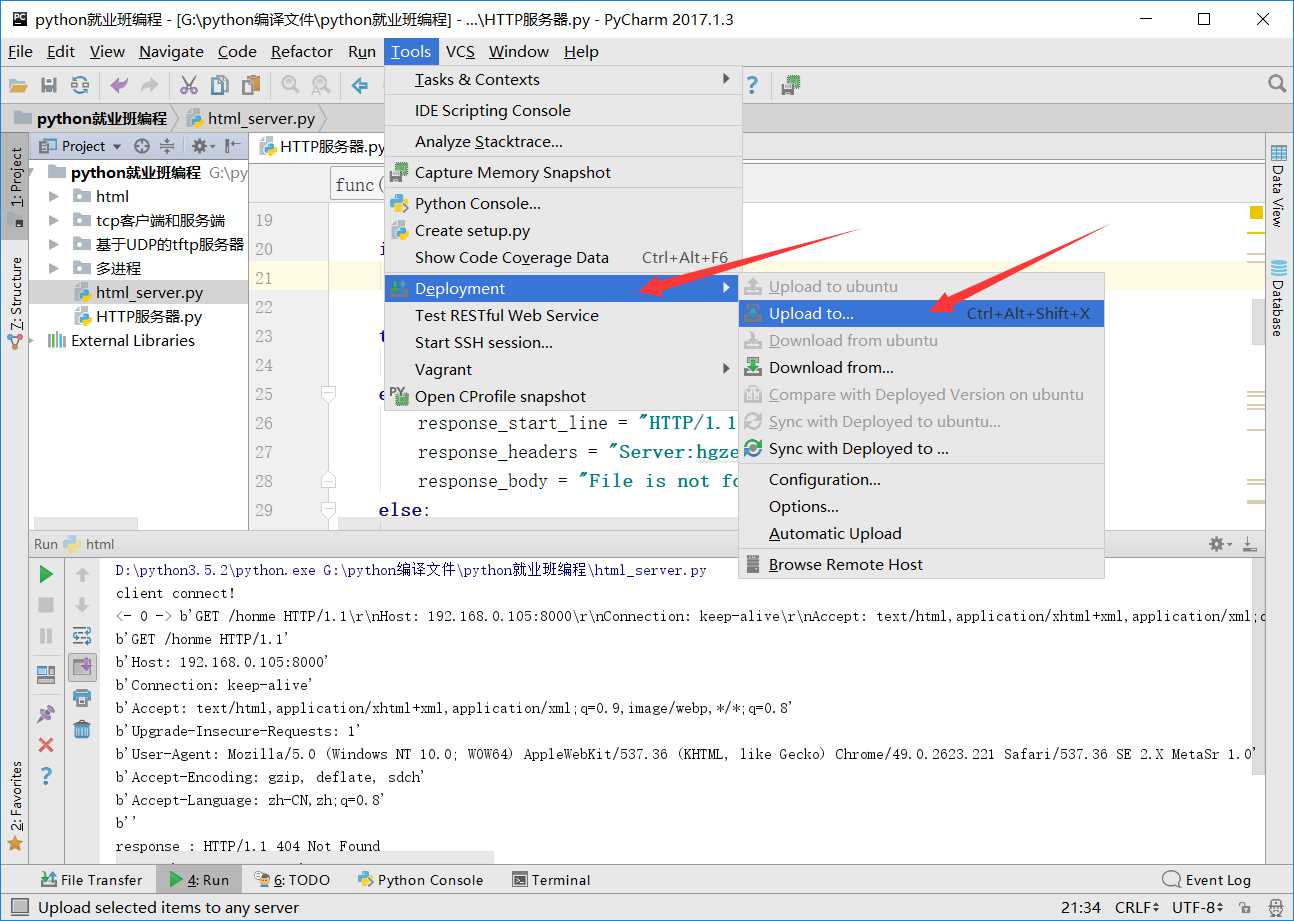Click Collapse All icon in Project panel

point(166,146)
